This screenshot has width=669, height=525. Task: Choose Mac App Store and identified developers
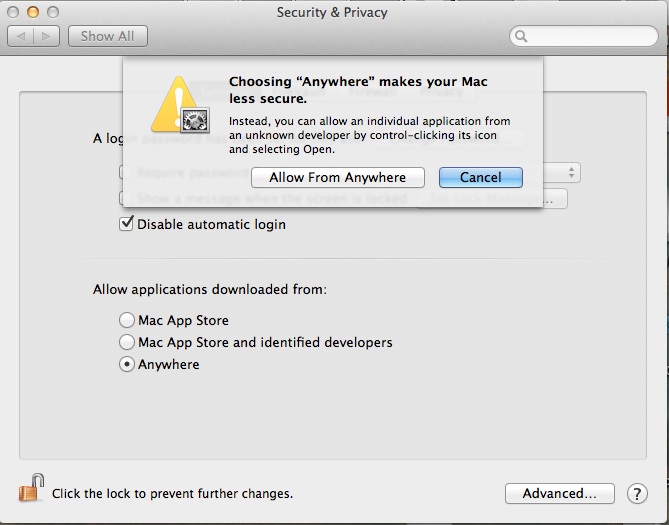click(126, 342)
